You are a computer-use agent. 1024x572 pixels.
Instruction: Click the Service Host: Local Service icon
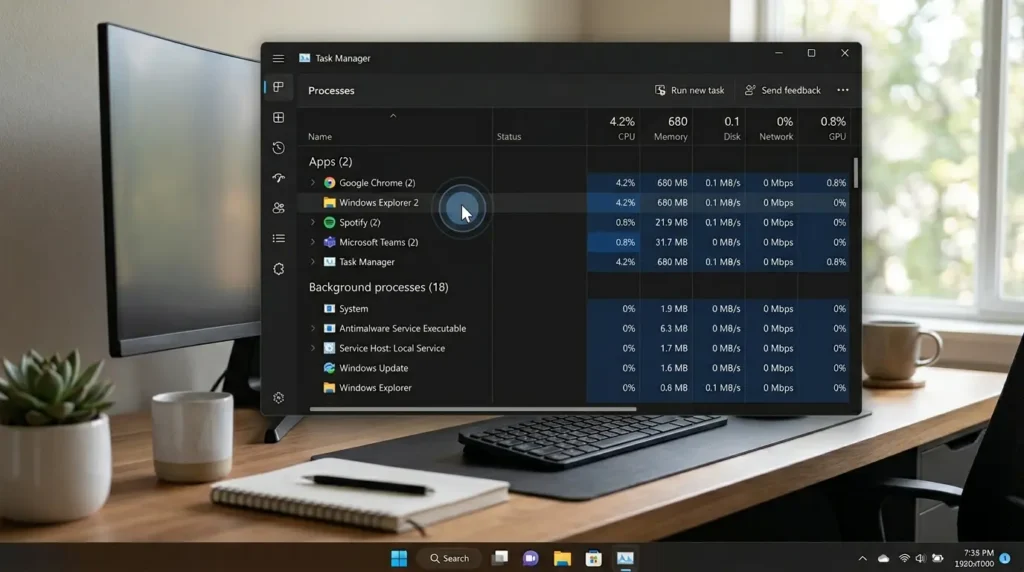click(329, 348)
